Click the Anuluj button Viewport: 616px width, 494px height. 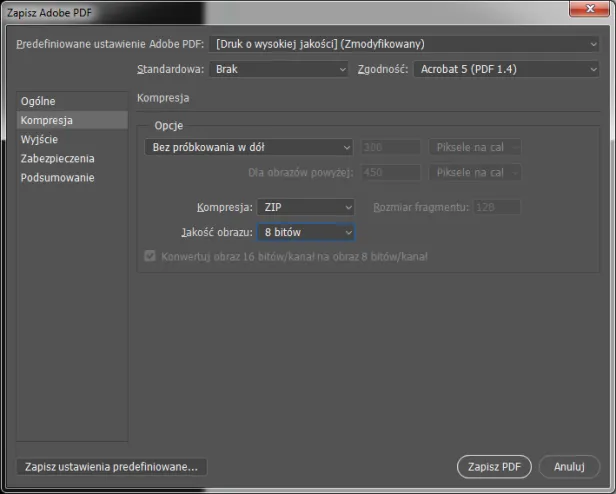coord(569,466)
